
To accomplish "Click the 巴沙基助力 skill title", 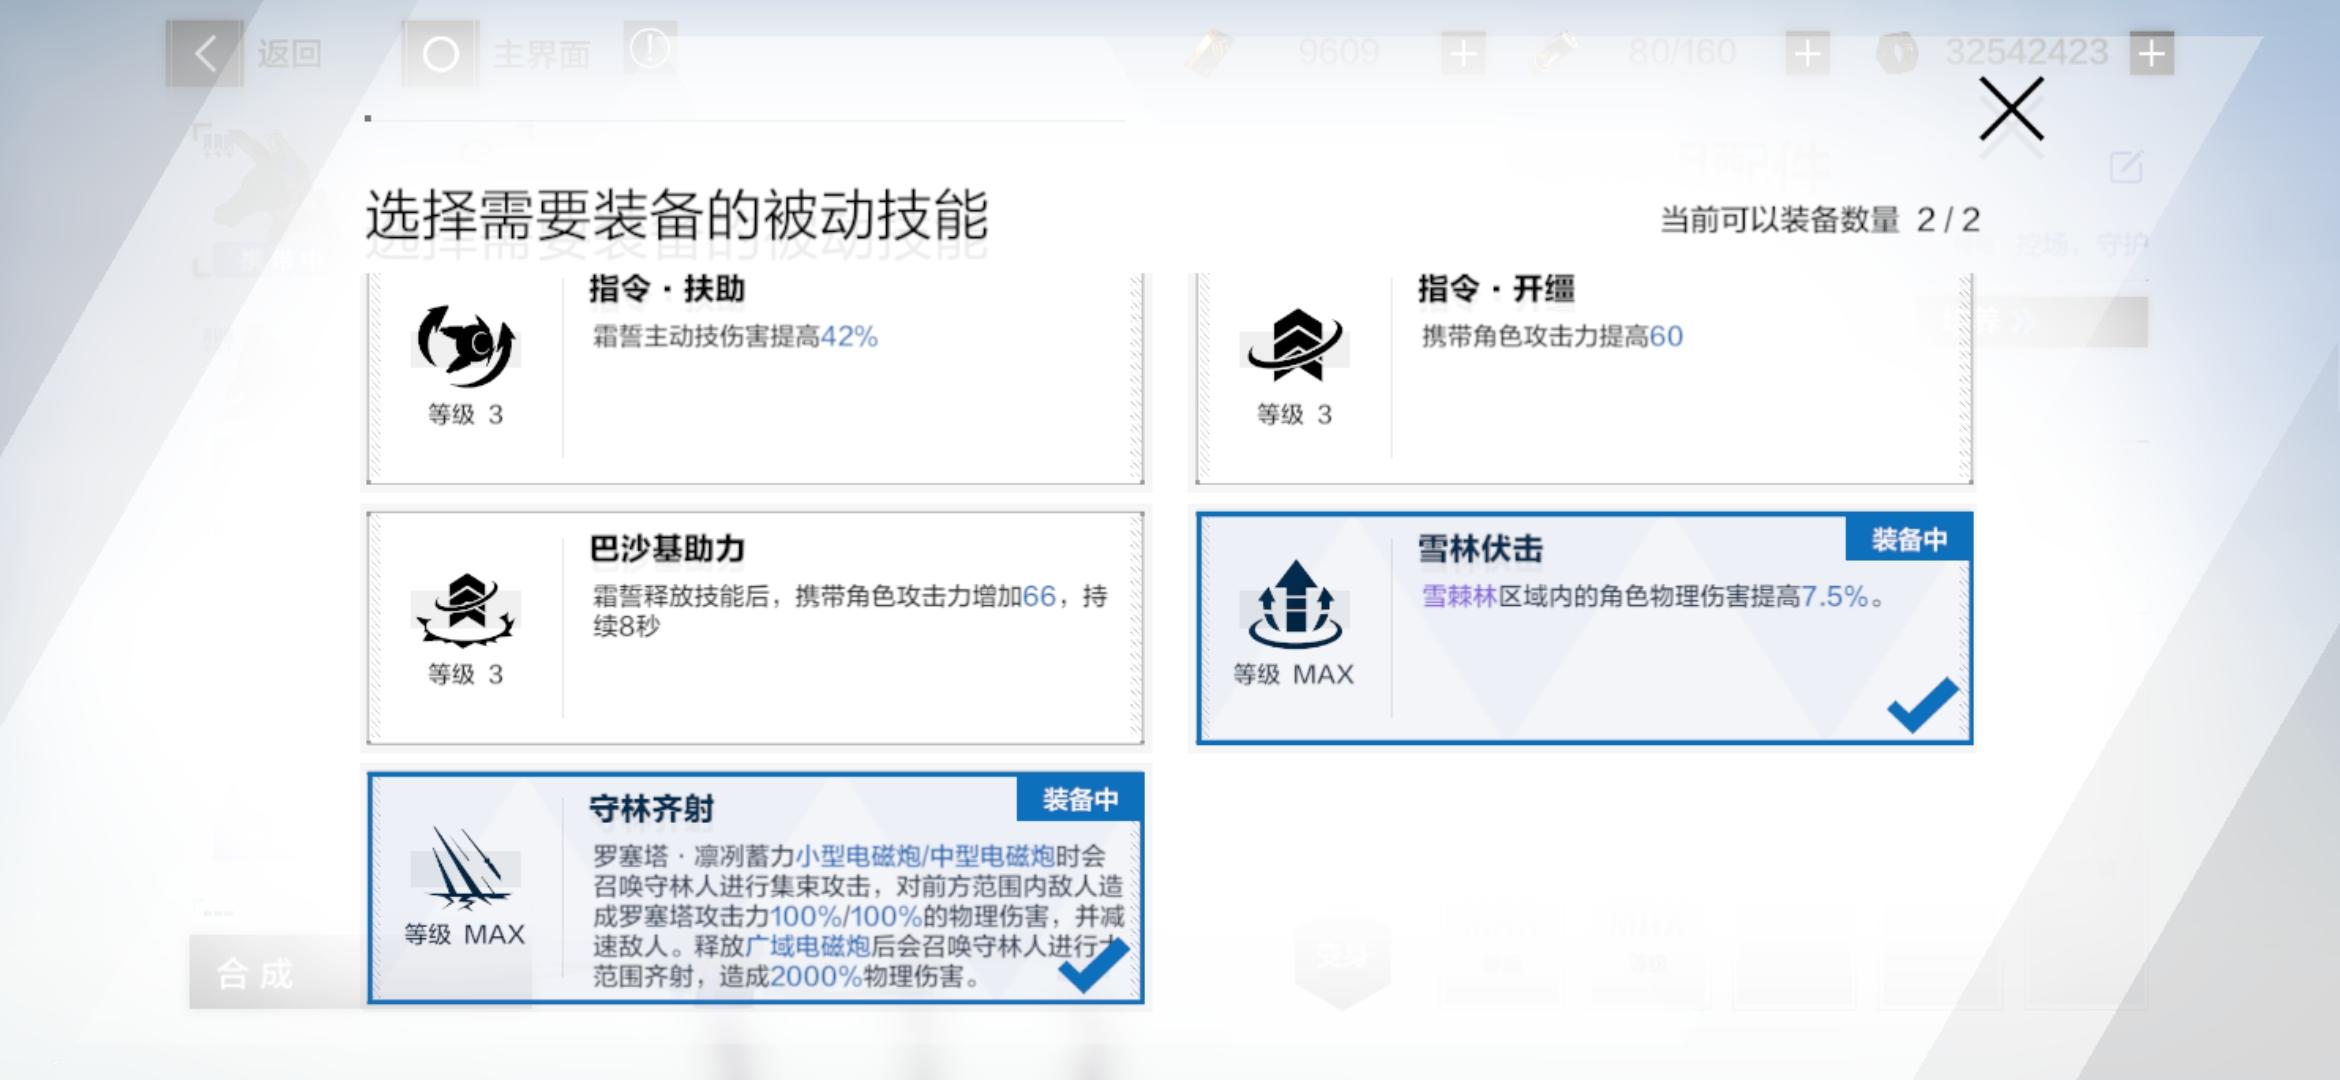I will [x=667, y=548].
